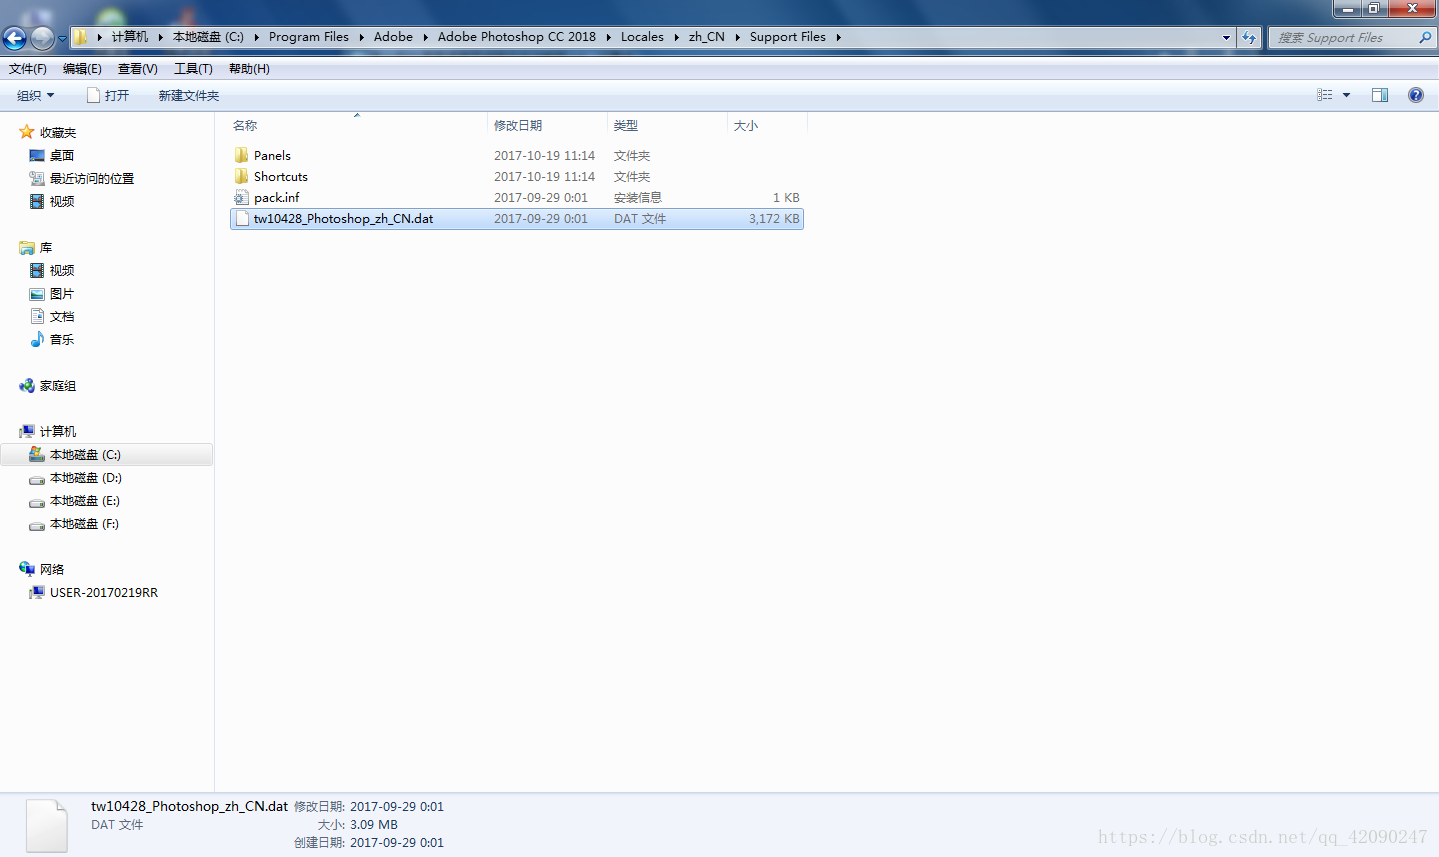Select 视频 under 库
Image resolution: width=1439 pixels, height=857 pixels.
click(62, 270)
